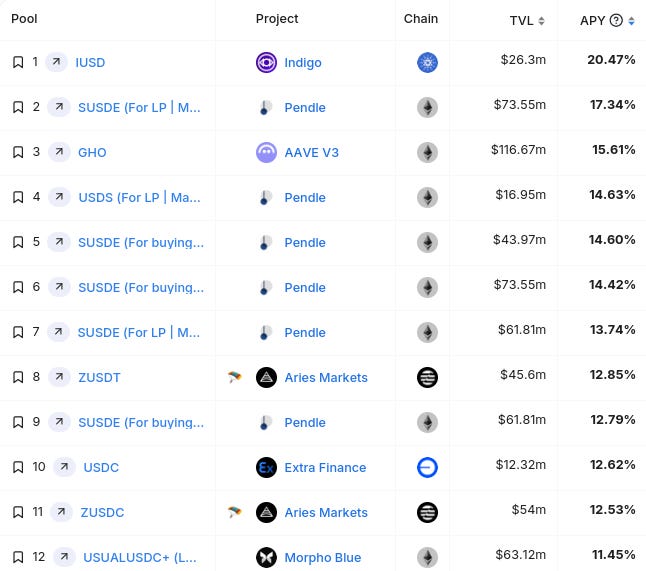Select the $116.67m TVL value
The height and width of the screenshot is (571, 646).
[x=518, y=150]
